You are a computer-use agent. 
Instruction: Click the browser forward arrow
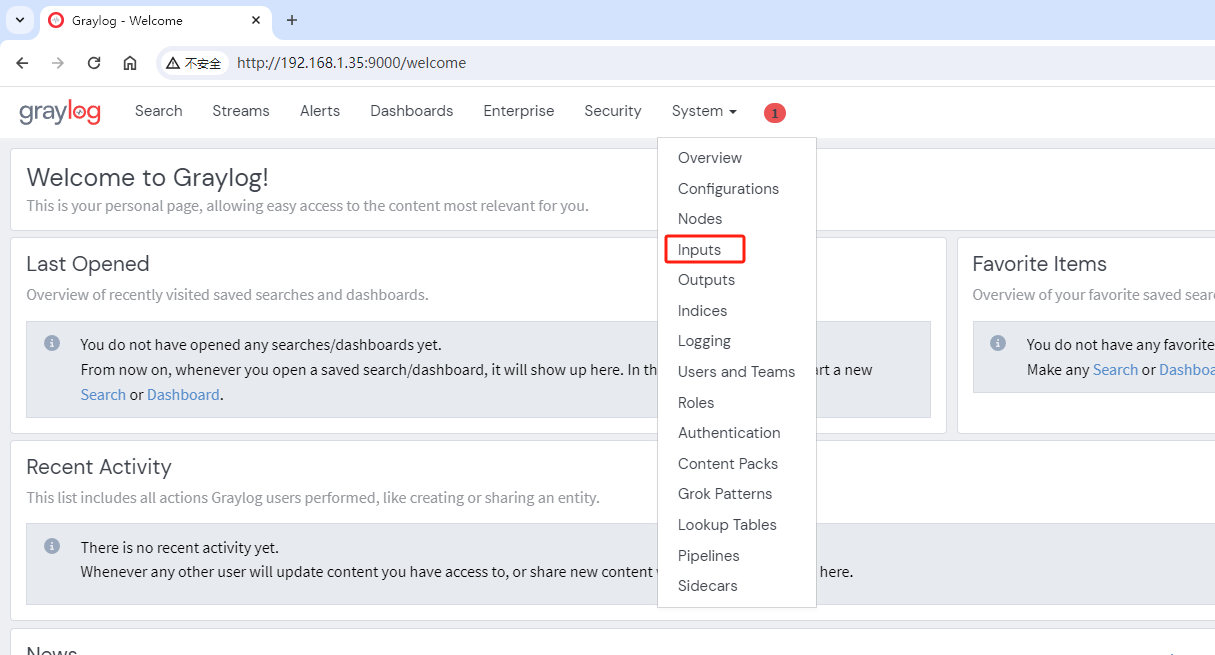[x=58, y=63]
